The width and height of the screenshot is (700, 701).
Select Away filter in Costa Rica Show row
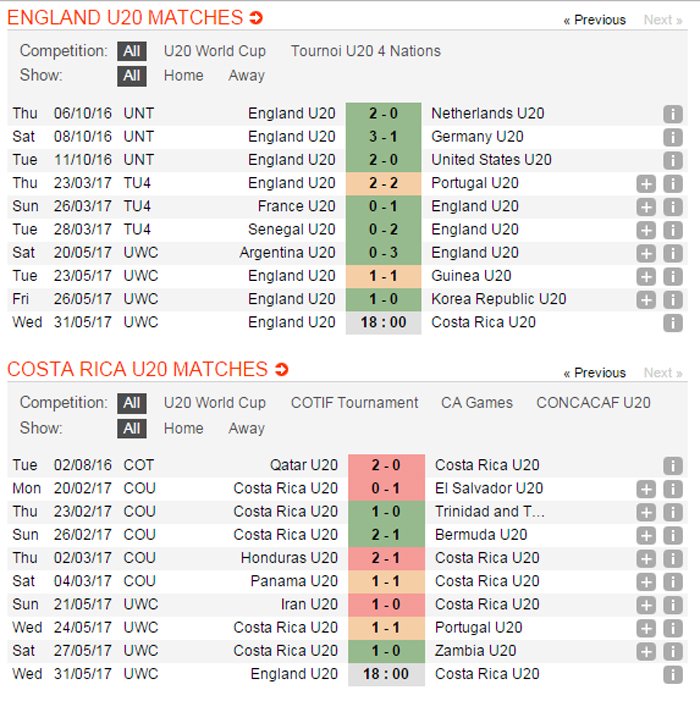pyautogui.click(x=246, y=428)
